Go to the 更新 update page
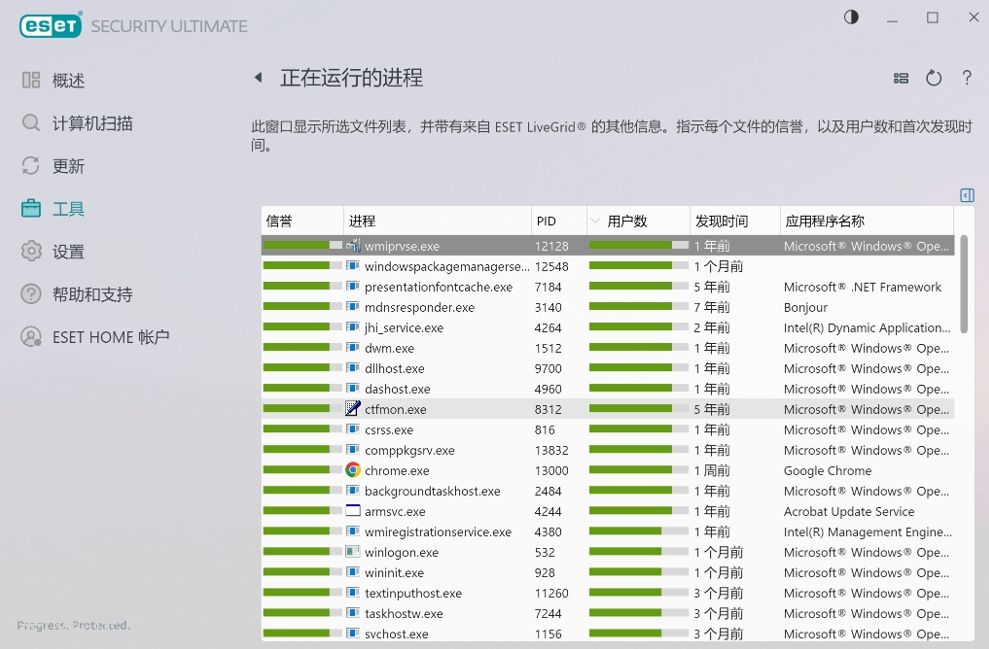Viewport: 989px width, 649px height. (68, 166)
